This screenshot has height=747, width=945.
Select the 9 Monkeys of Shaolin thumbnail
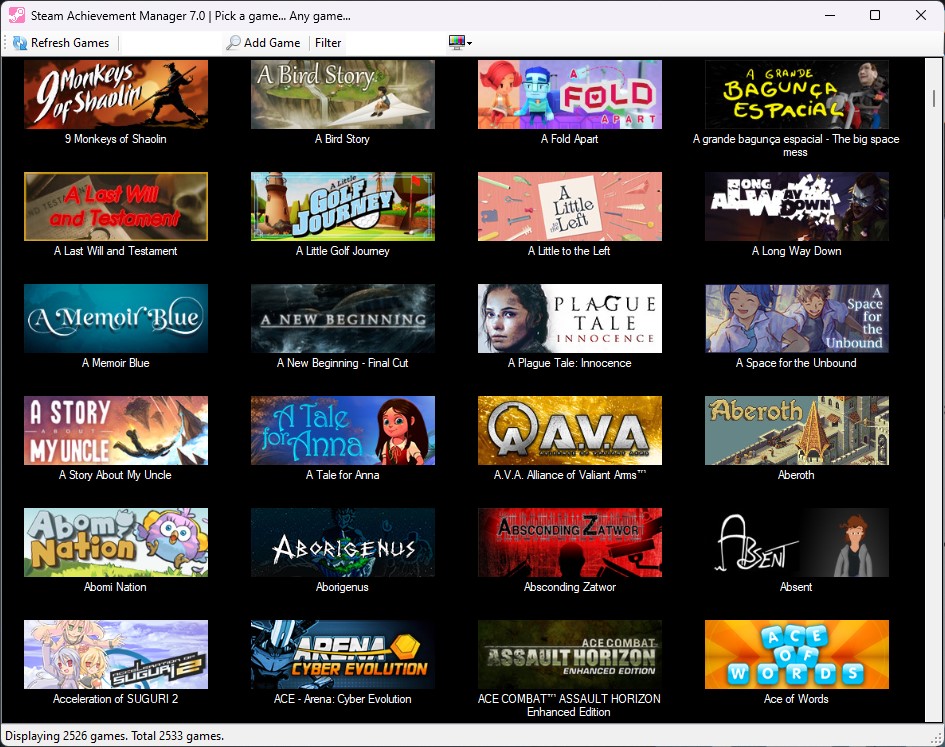click(x=116, y=94)
